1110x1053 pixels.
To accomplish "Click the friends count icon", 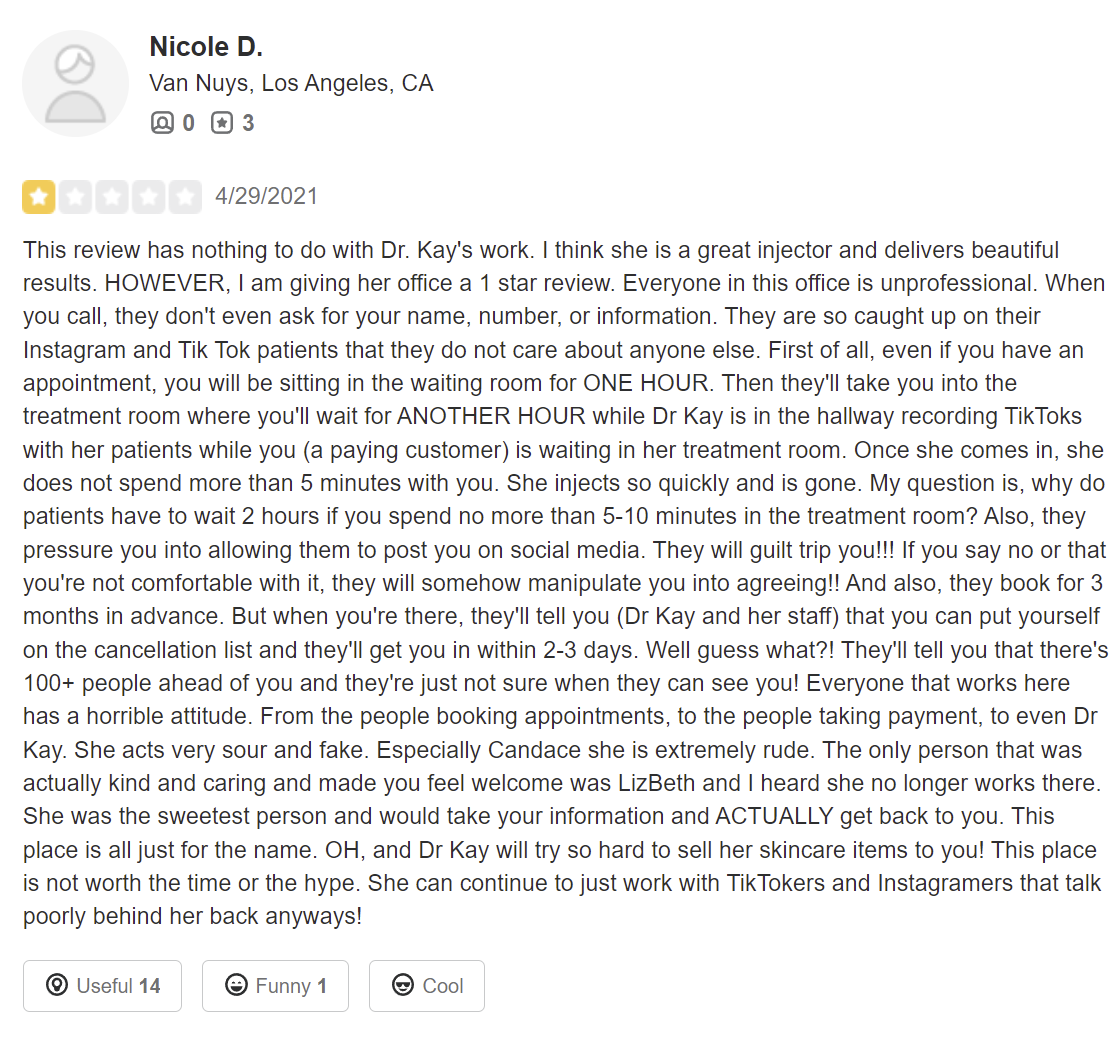I will click(162, 123).
